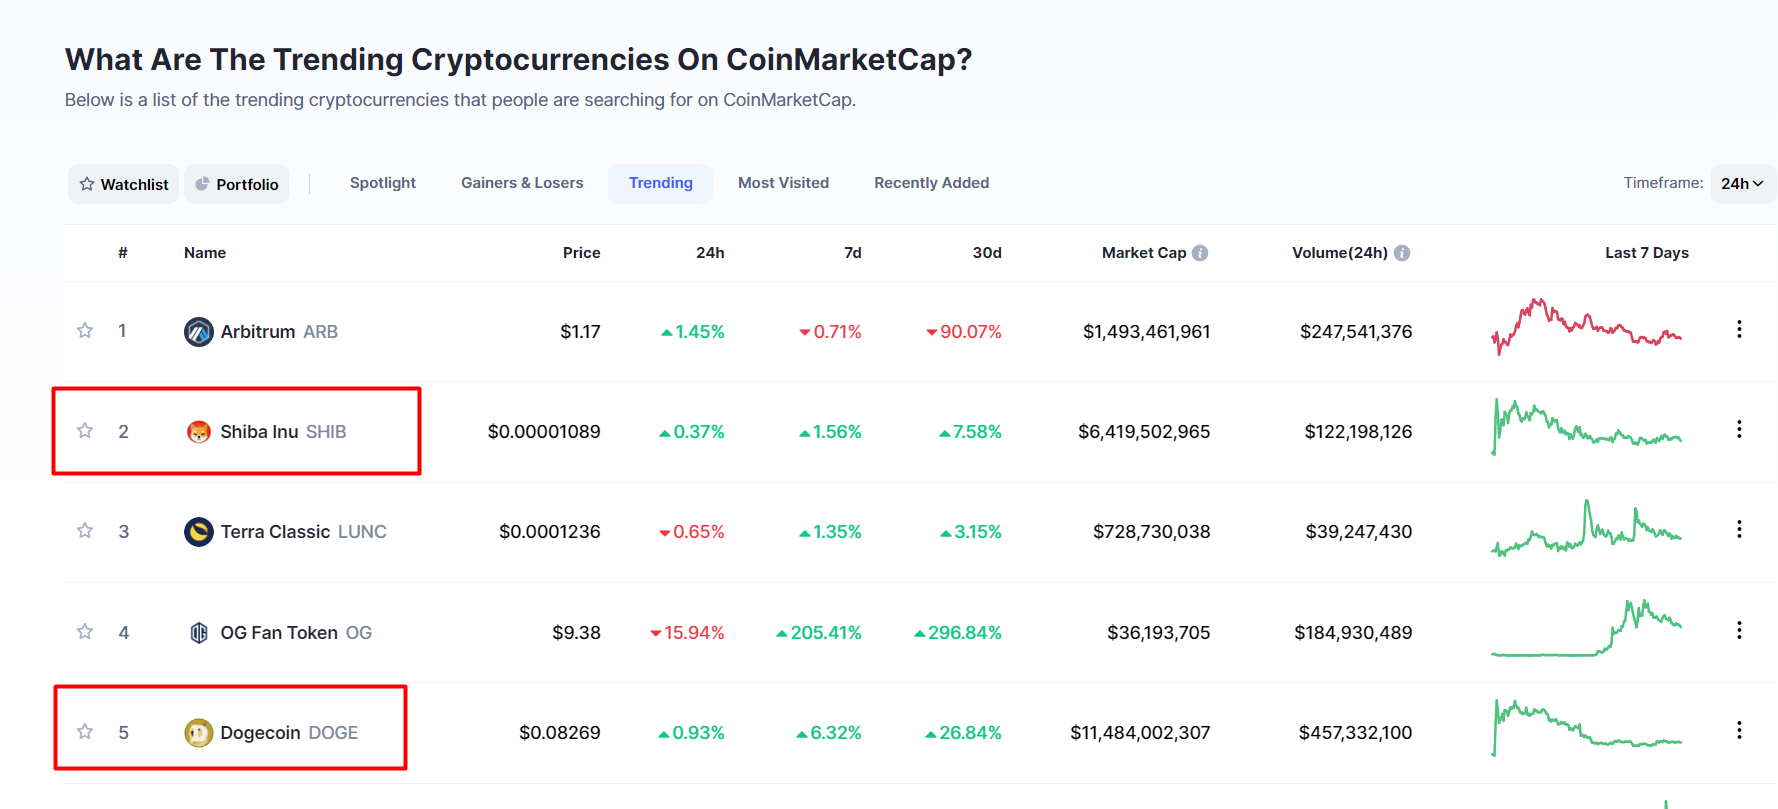1778x809 pixels.
Task: Open the more options menu for Dogecoin
Action: point(1739,731)
